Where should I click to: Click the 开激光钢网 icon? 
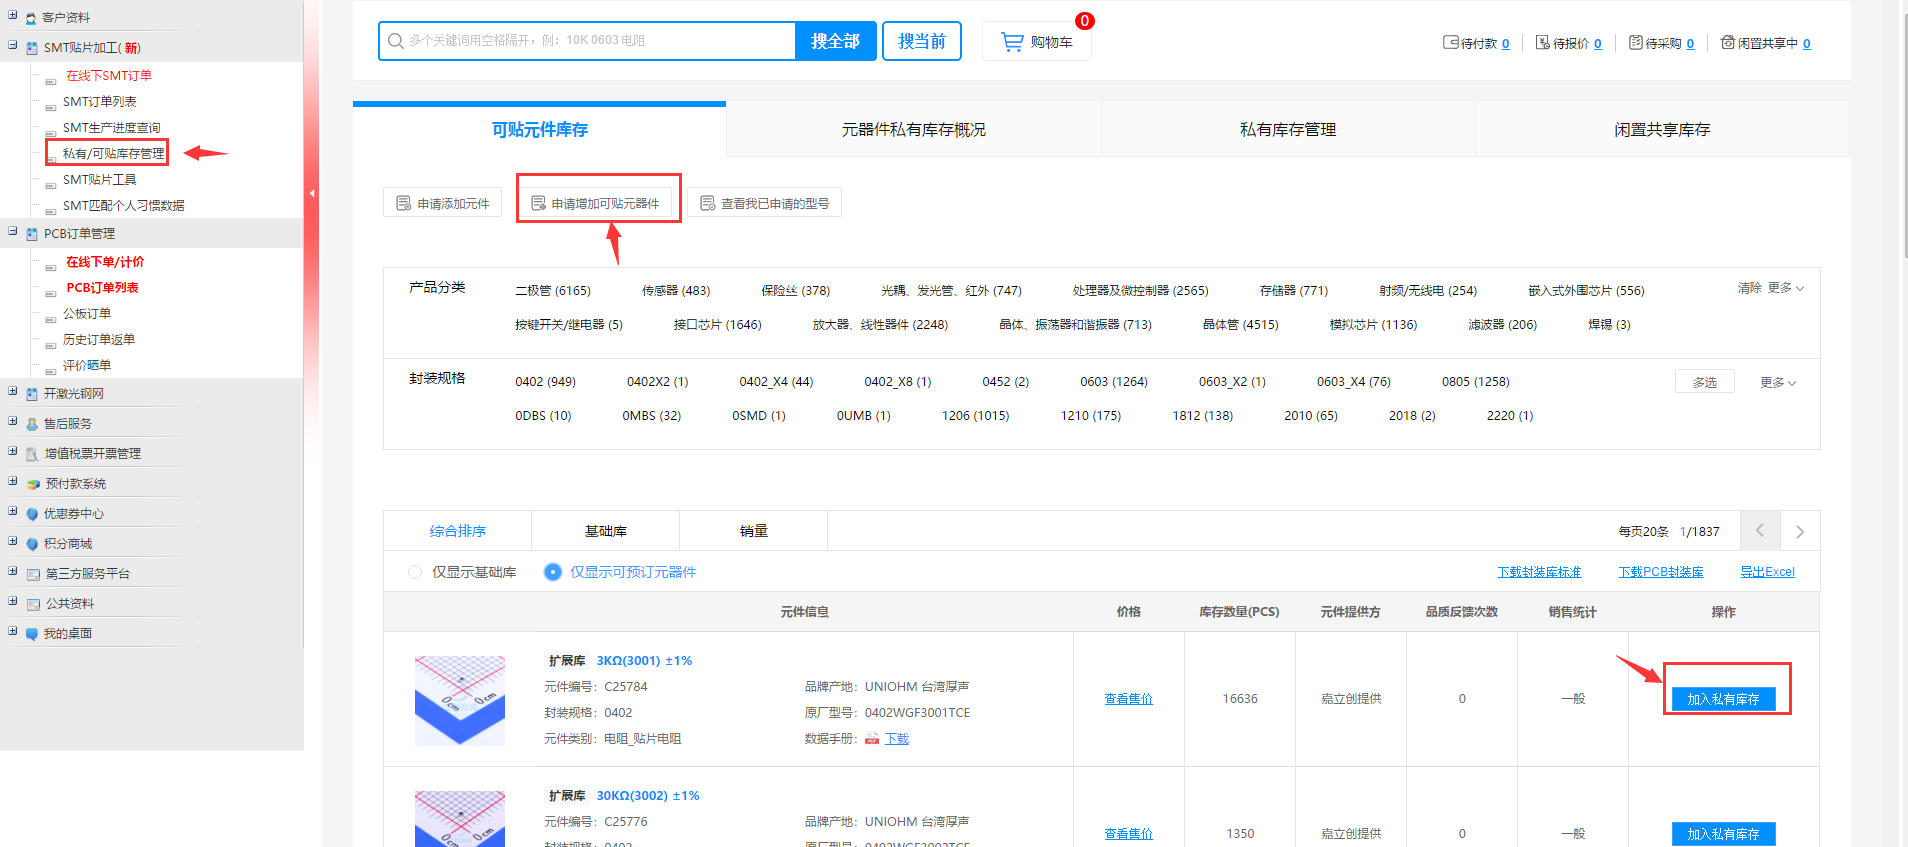click(x=32, y=394)
